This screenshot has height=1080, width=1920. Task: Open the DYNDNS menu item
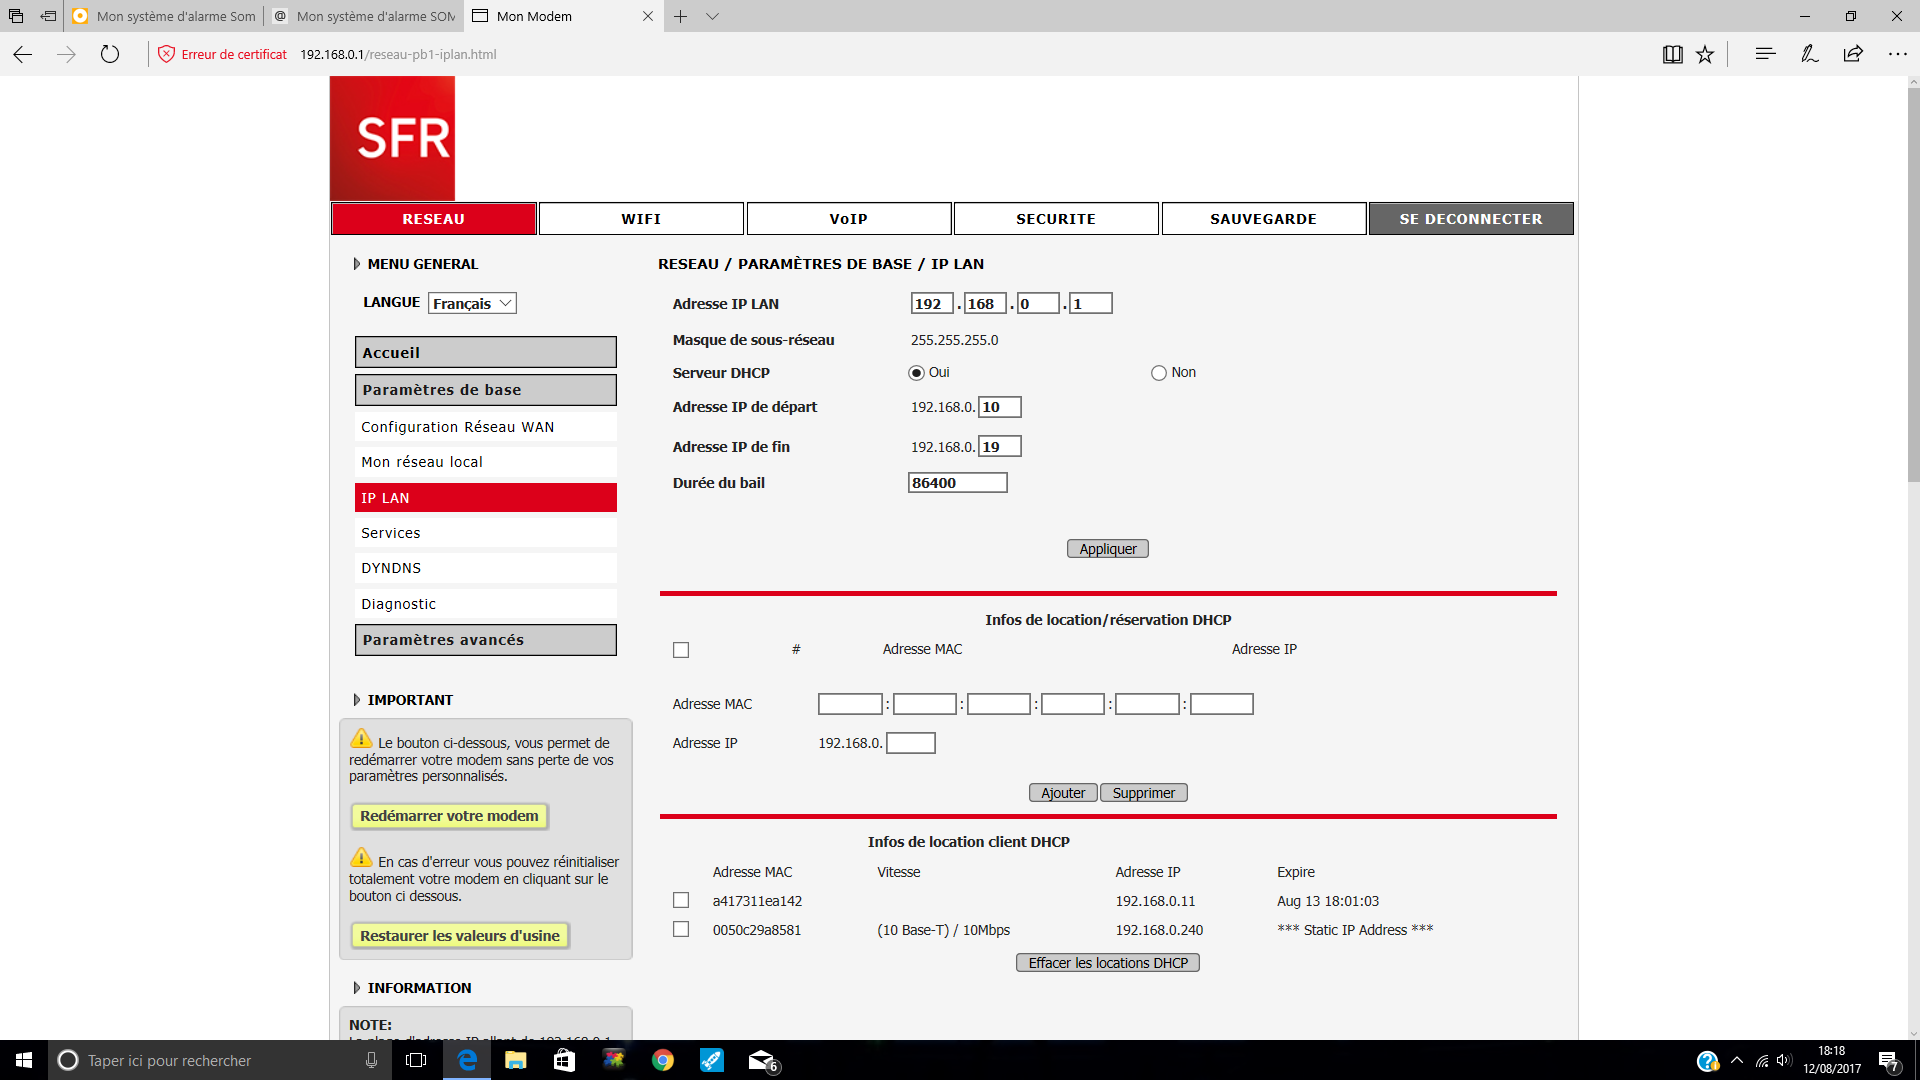pos(486,568)
